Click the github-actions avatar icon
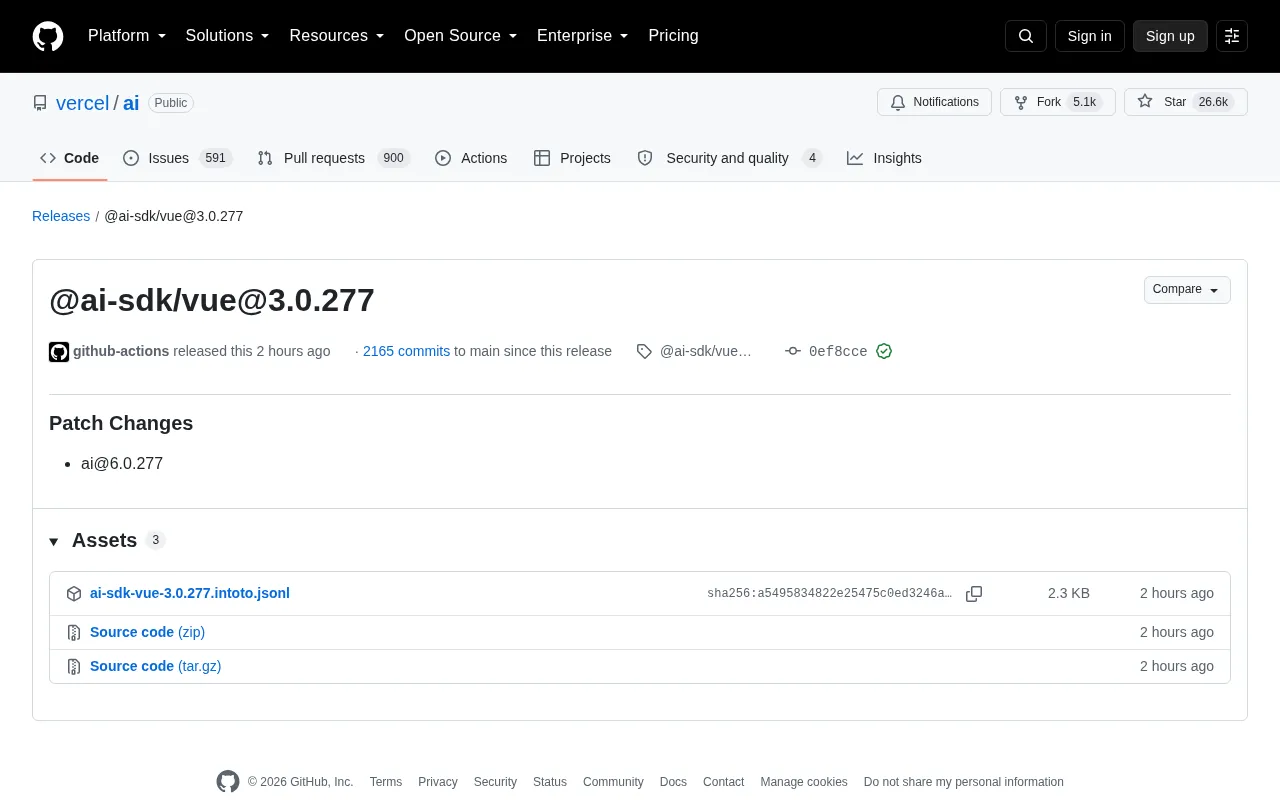 [x=59, y=352]
